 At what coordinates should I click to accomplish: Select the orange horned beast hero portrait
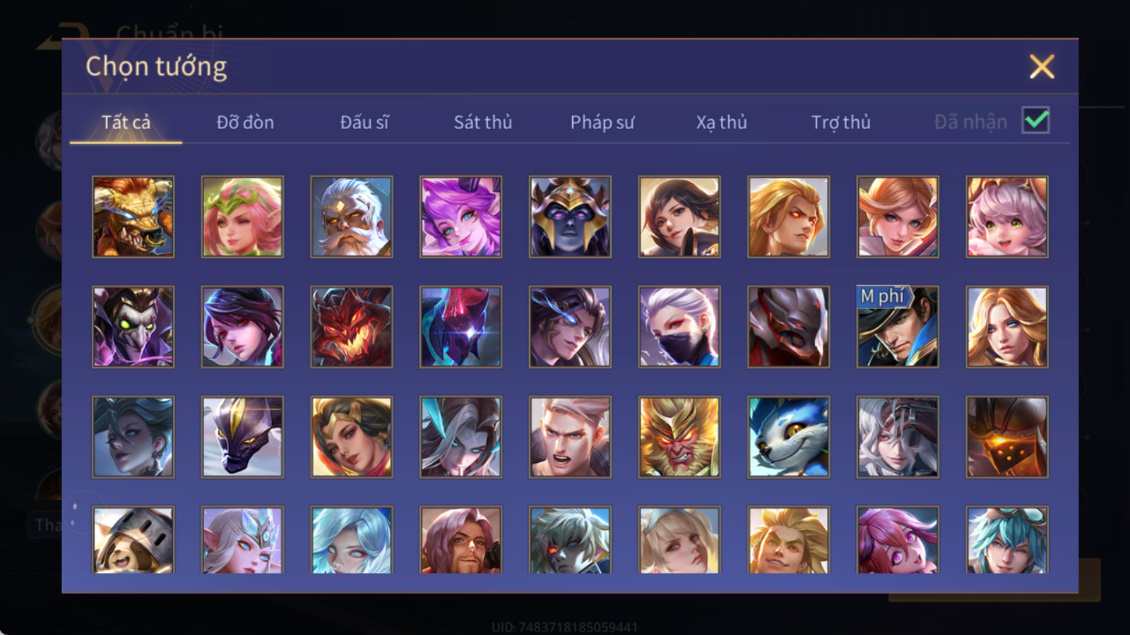(133, 217)
